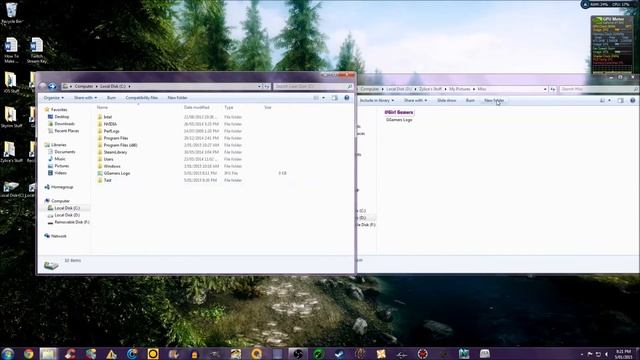640x360 pixels.
Task: Open Documents library
Action: (x=64, y=152)
